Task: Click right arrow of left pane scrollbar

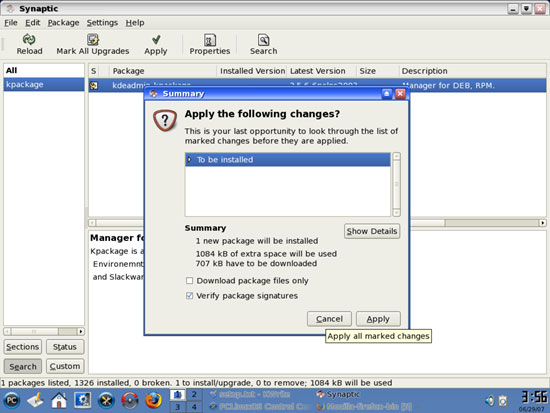Action: point(81,331)
